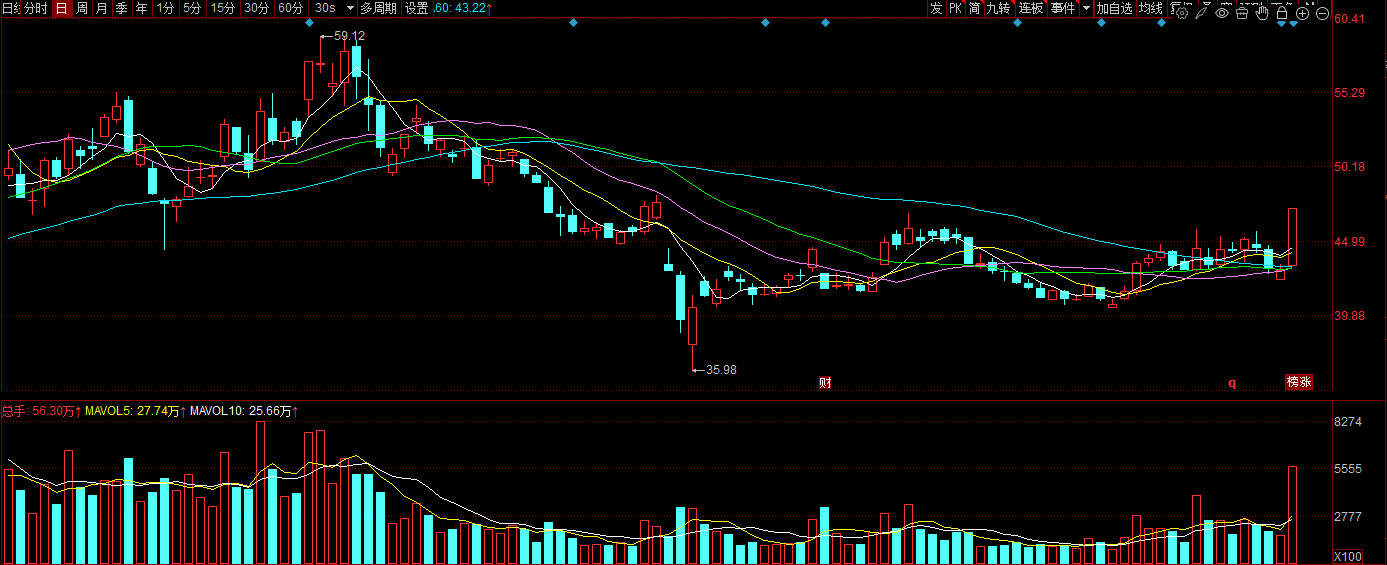This screenshot has height=565, width=1387.
Task: Click the red q marker on chart
Action: [1232, 382]
